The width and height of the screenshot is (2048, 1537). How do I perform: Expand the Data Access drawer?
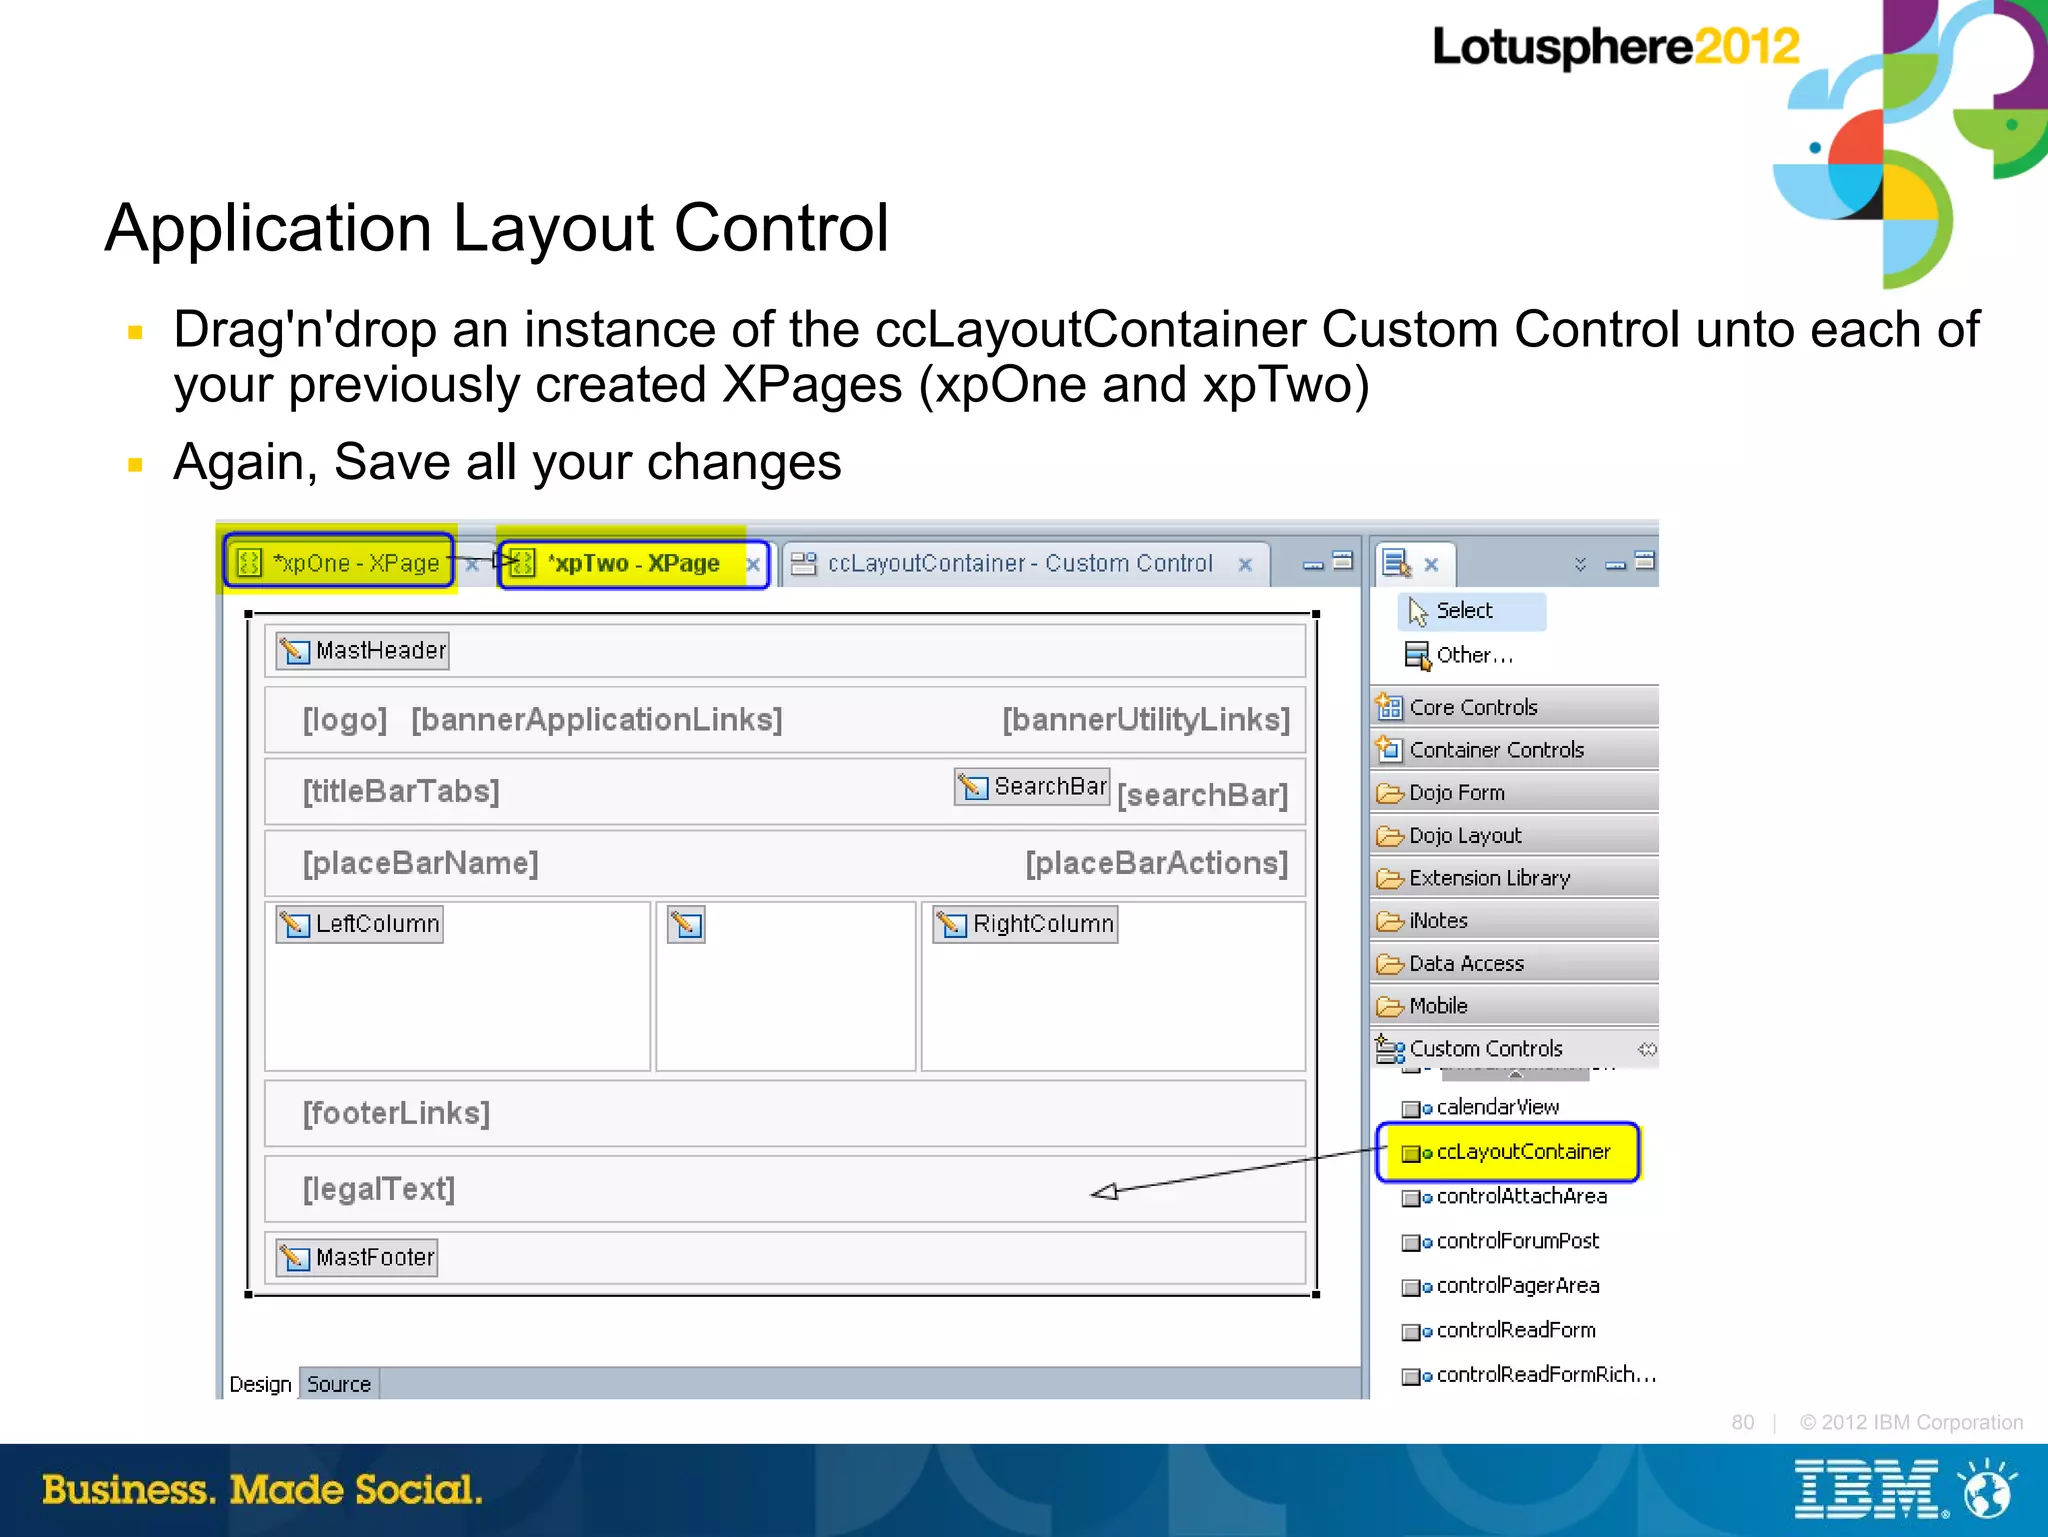(x=1515, y=963)
